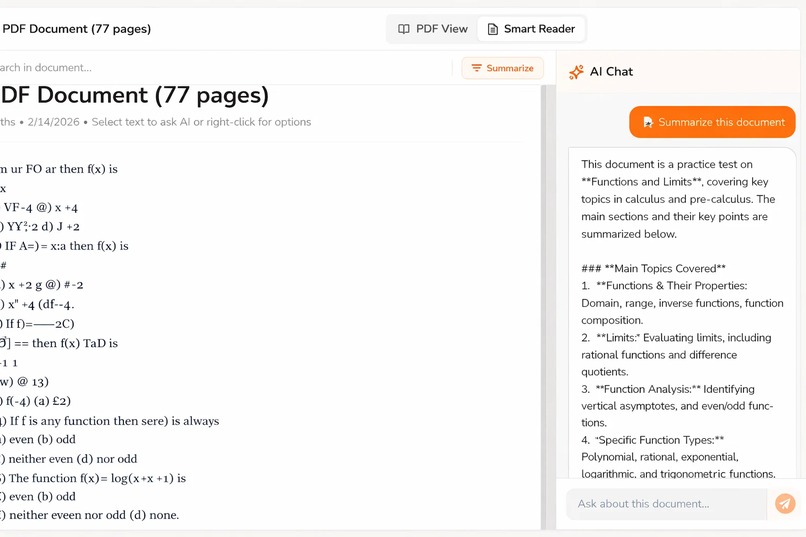Click the Summarize button above the document
This screenshot has width=806, height=537.
tap(502, 68)
